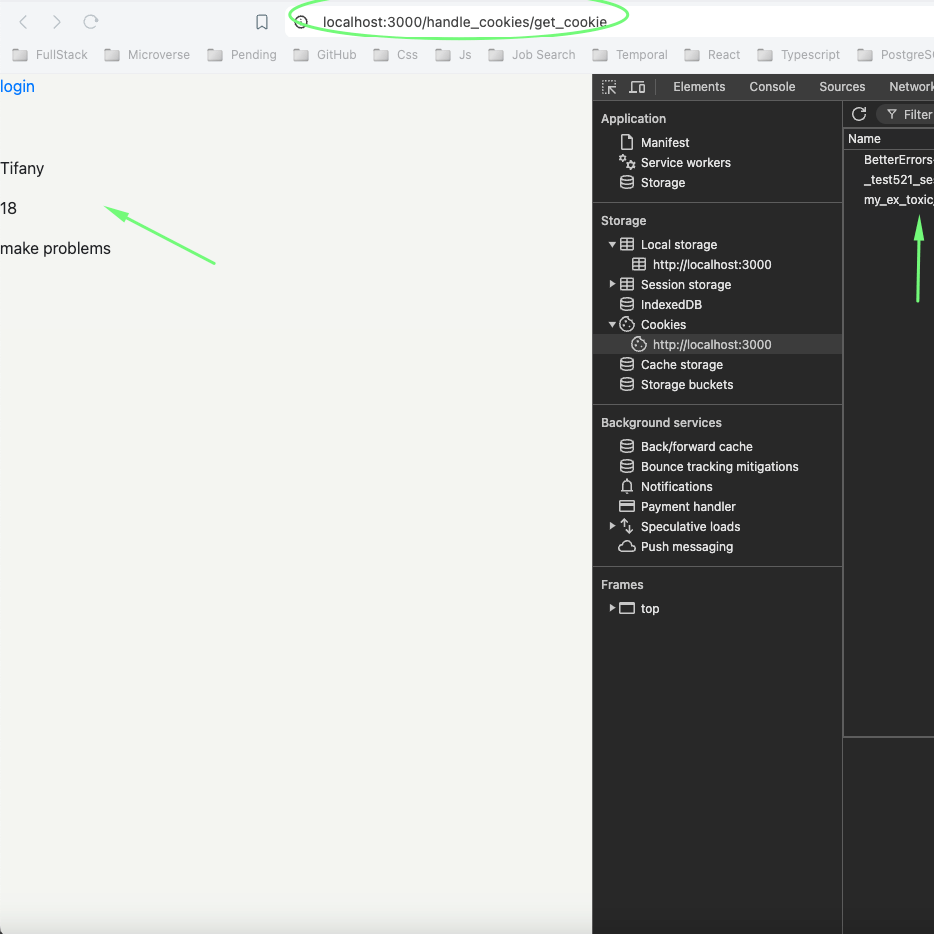Expand the top frame arrow
Screen dimensions: 934x934
point(612,608)
